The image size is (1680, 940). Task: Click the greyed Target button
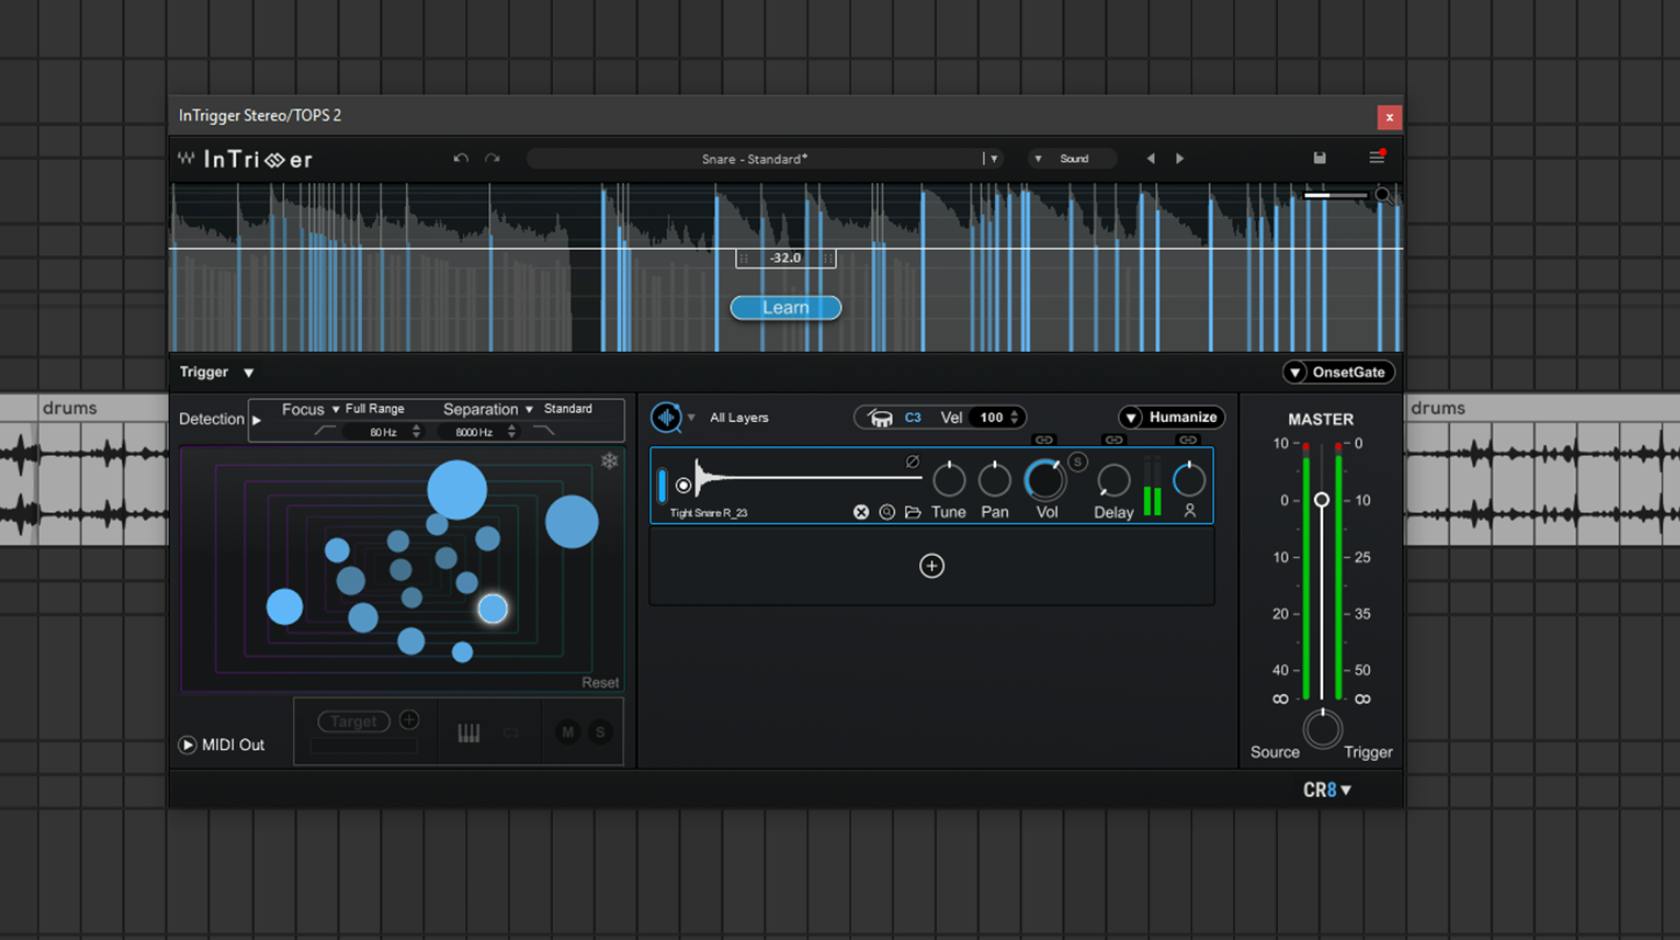pyautogui.click(x=354, y=721)
